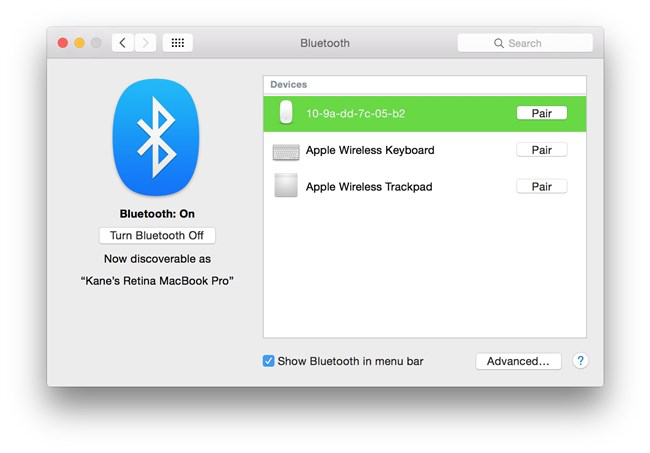Viewport: 650px width, 453px height.
Task: Uncheck Show Bluetooth in menu bar
Action: point(268,361)
